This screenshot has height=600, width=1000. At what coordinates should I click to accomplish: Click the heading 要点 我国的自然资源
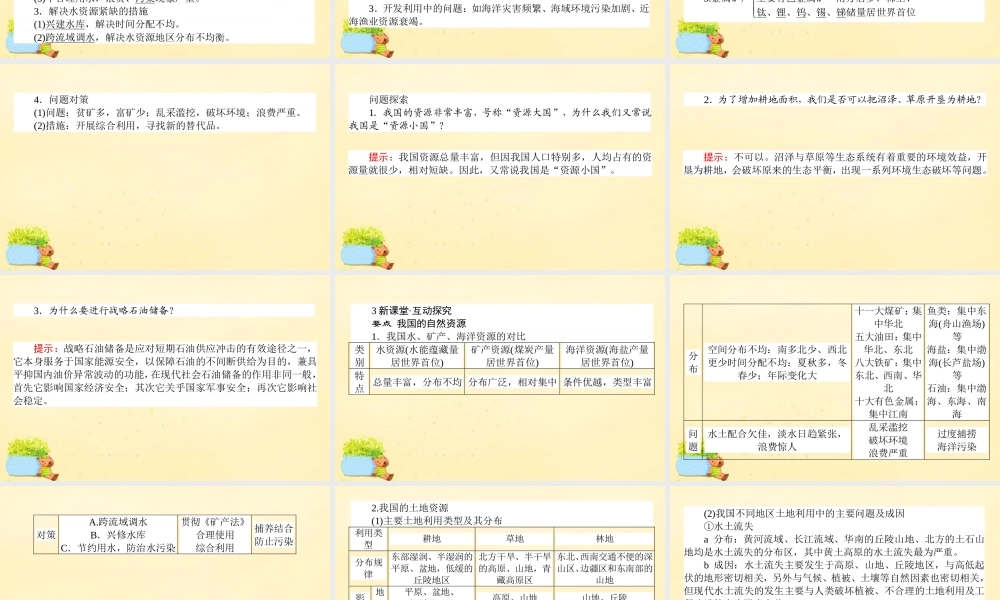pos(418,324)
